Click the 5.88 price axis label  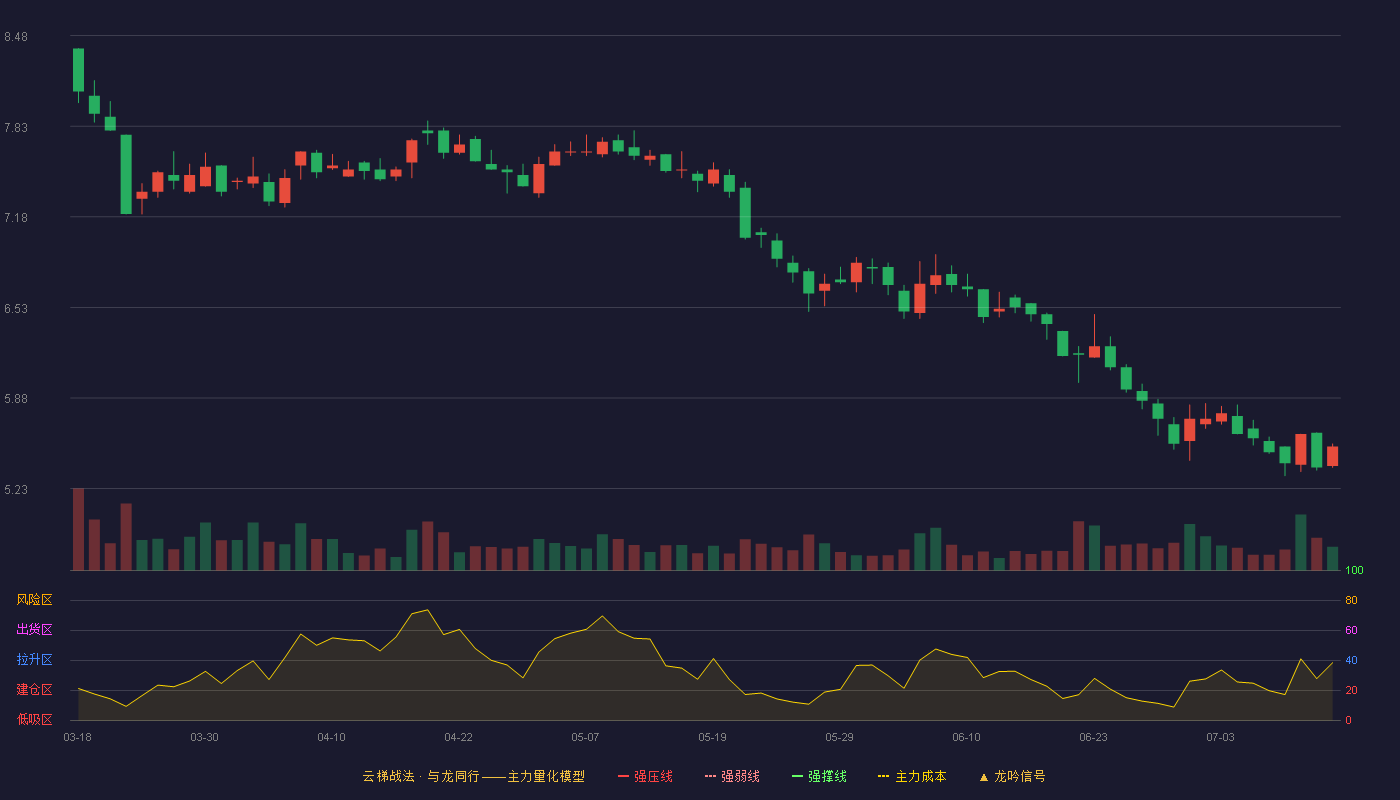coord(16,399)
